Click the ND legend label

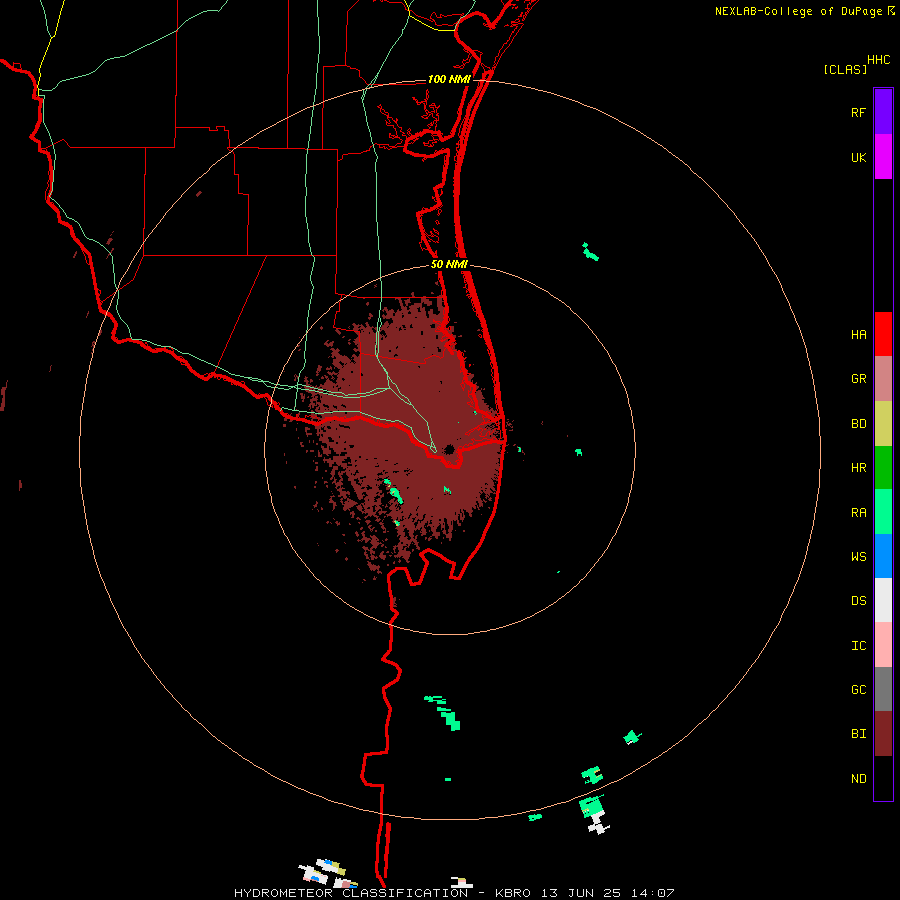pos(859,779)
